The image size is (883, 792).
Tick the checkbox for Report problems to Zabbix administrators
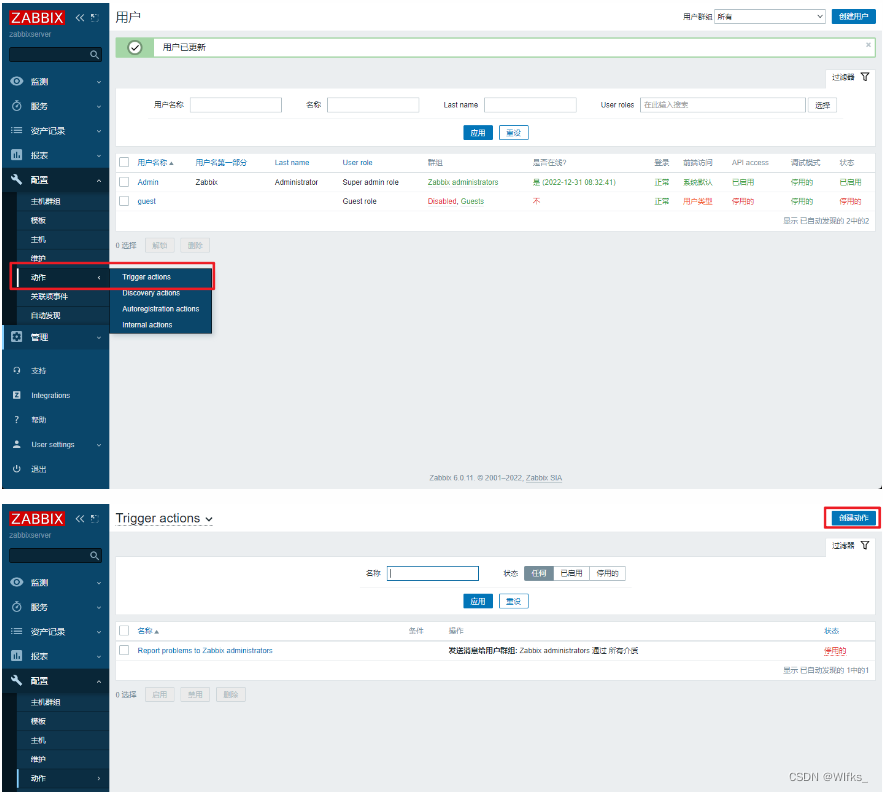click(124, 650)
